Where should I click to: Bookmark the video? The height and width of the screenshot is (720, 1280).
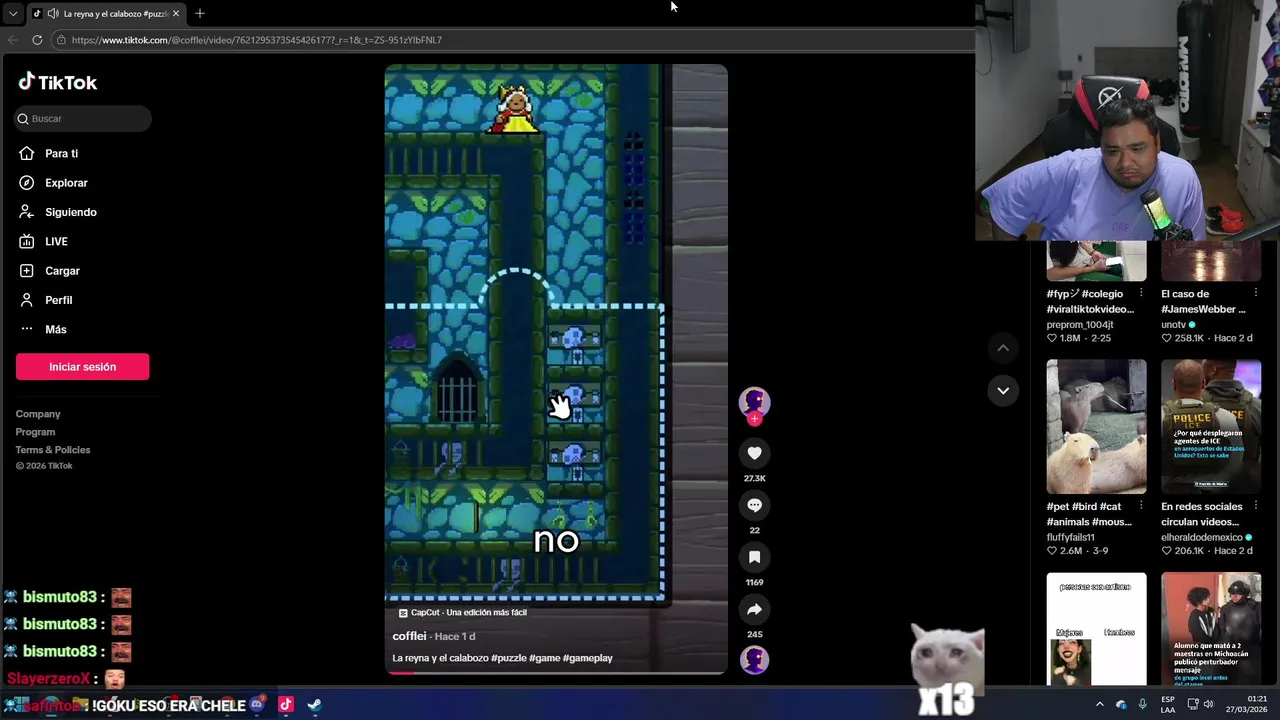(754, 557)
